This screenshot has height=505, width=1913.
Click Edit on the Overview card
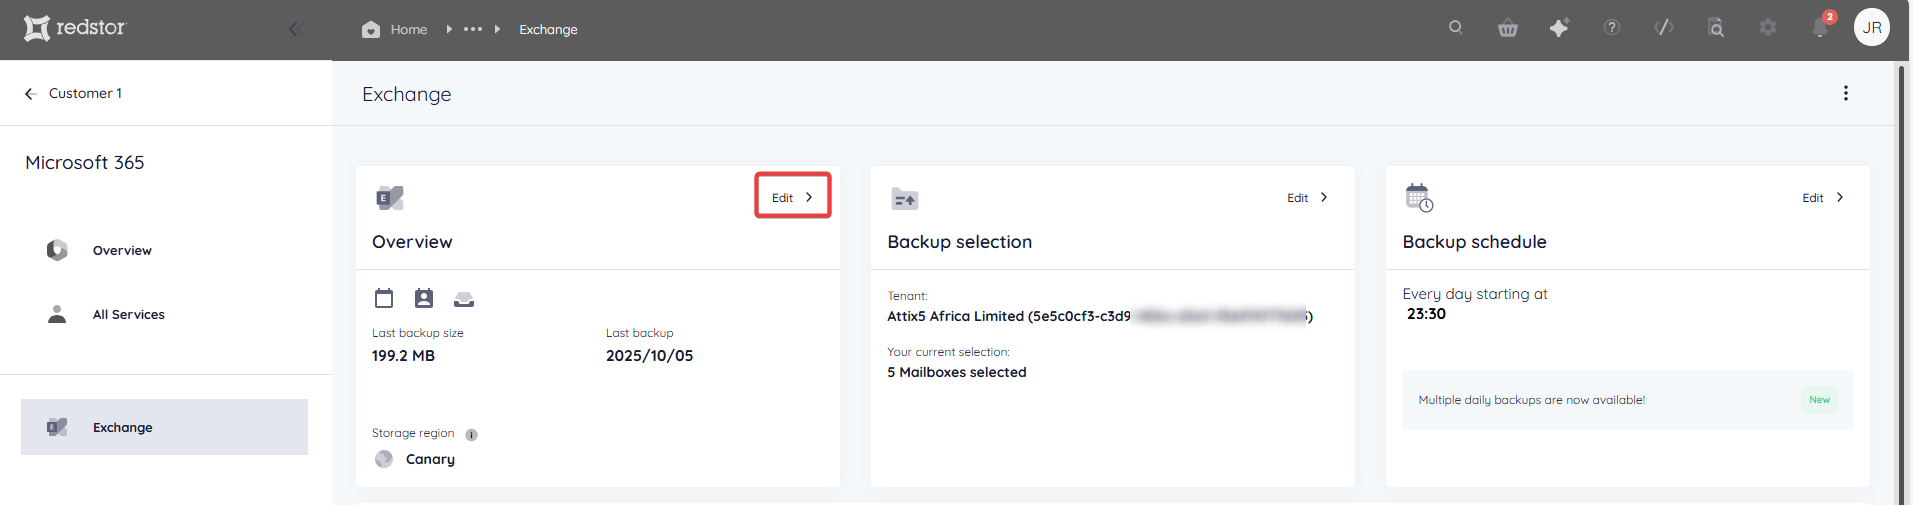click(793, 197)
